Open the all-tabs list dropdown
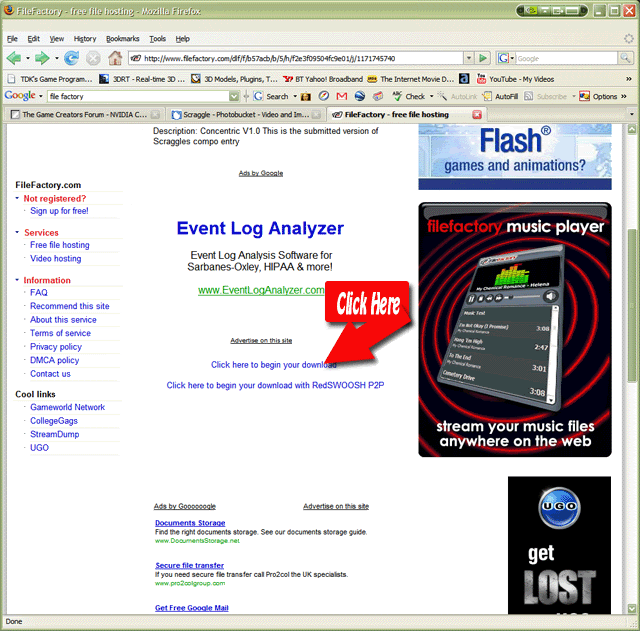 point(631,114)
